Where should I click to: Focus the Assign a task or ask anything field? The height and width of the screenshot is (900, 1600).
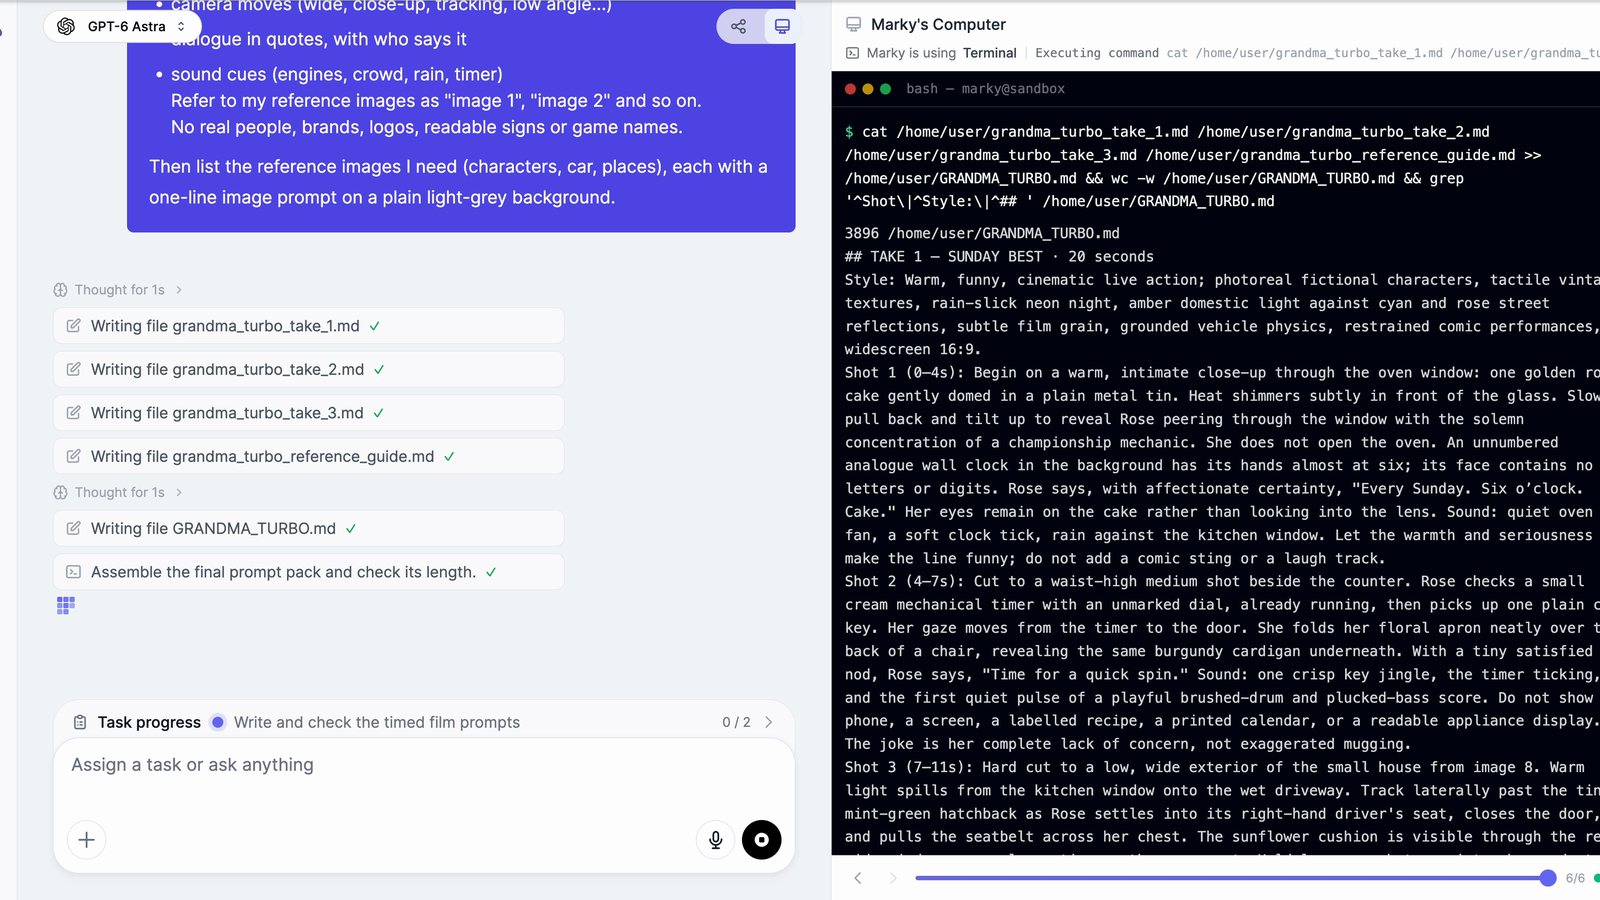[x=424, y=765]
